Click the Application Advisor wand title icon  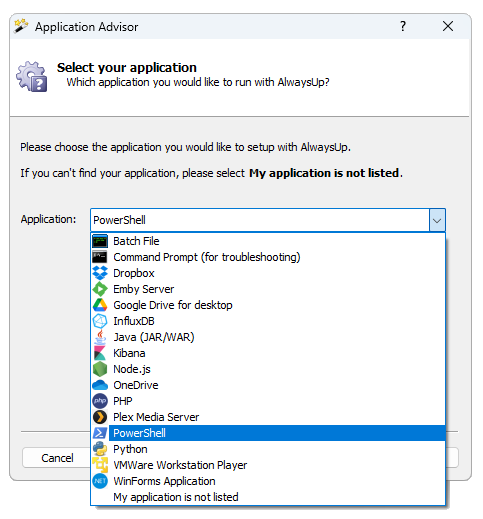(x=21, y=26)
